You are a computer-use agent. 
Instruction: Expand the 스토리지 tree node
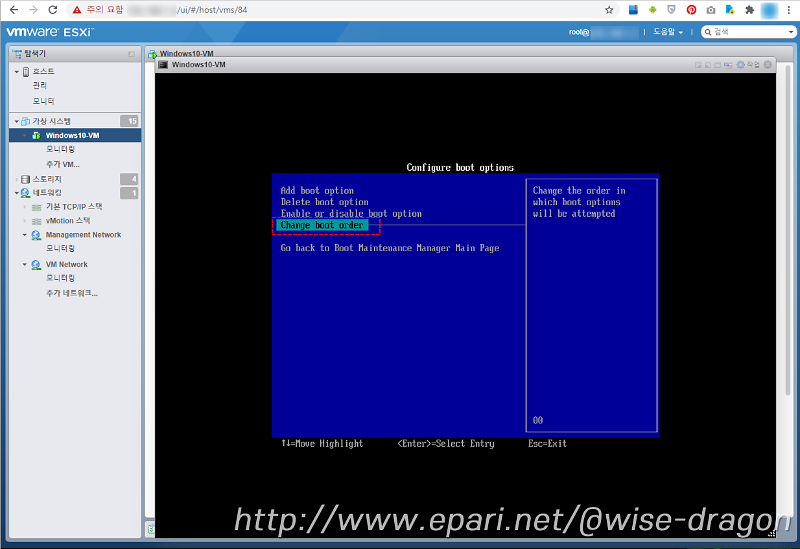coord(17,179)
